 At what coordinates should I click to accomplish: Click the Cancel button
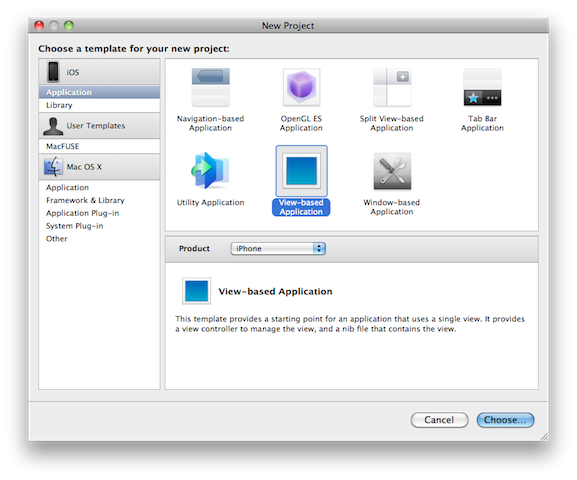click(x=439, y=420)
